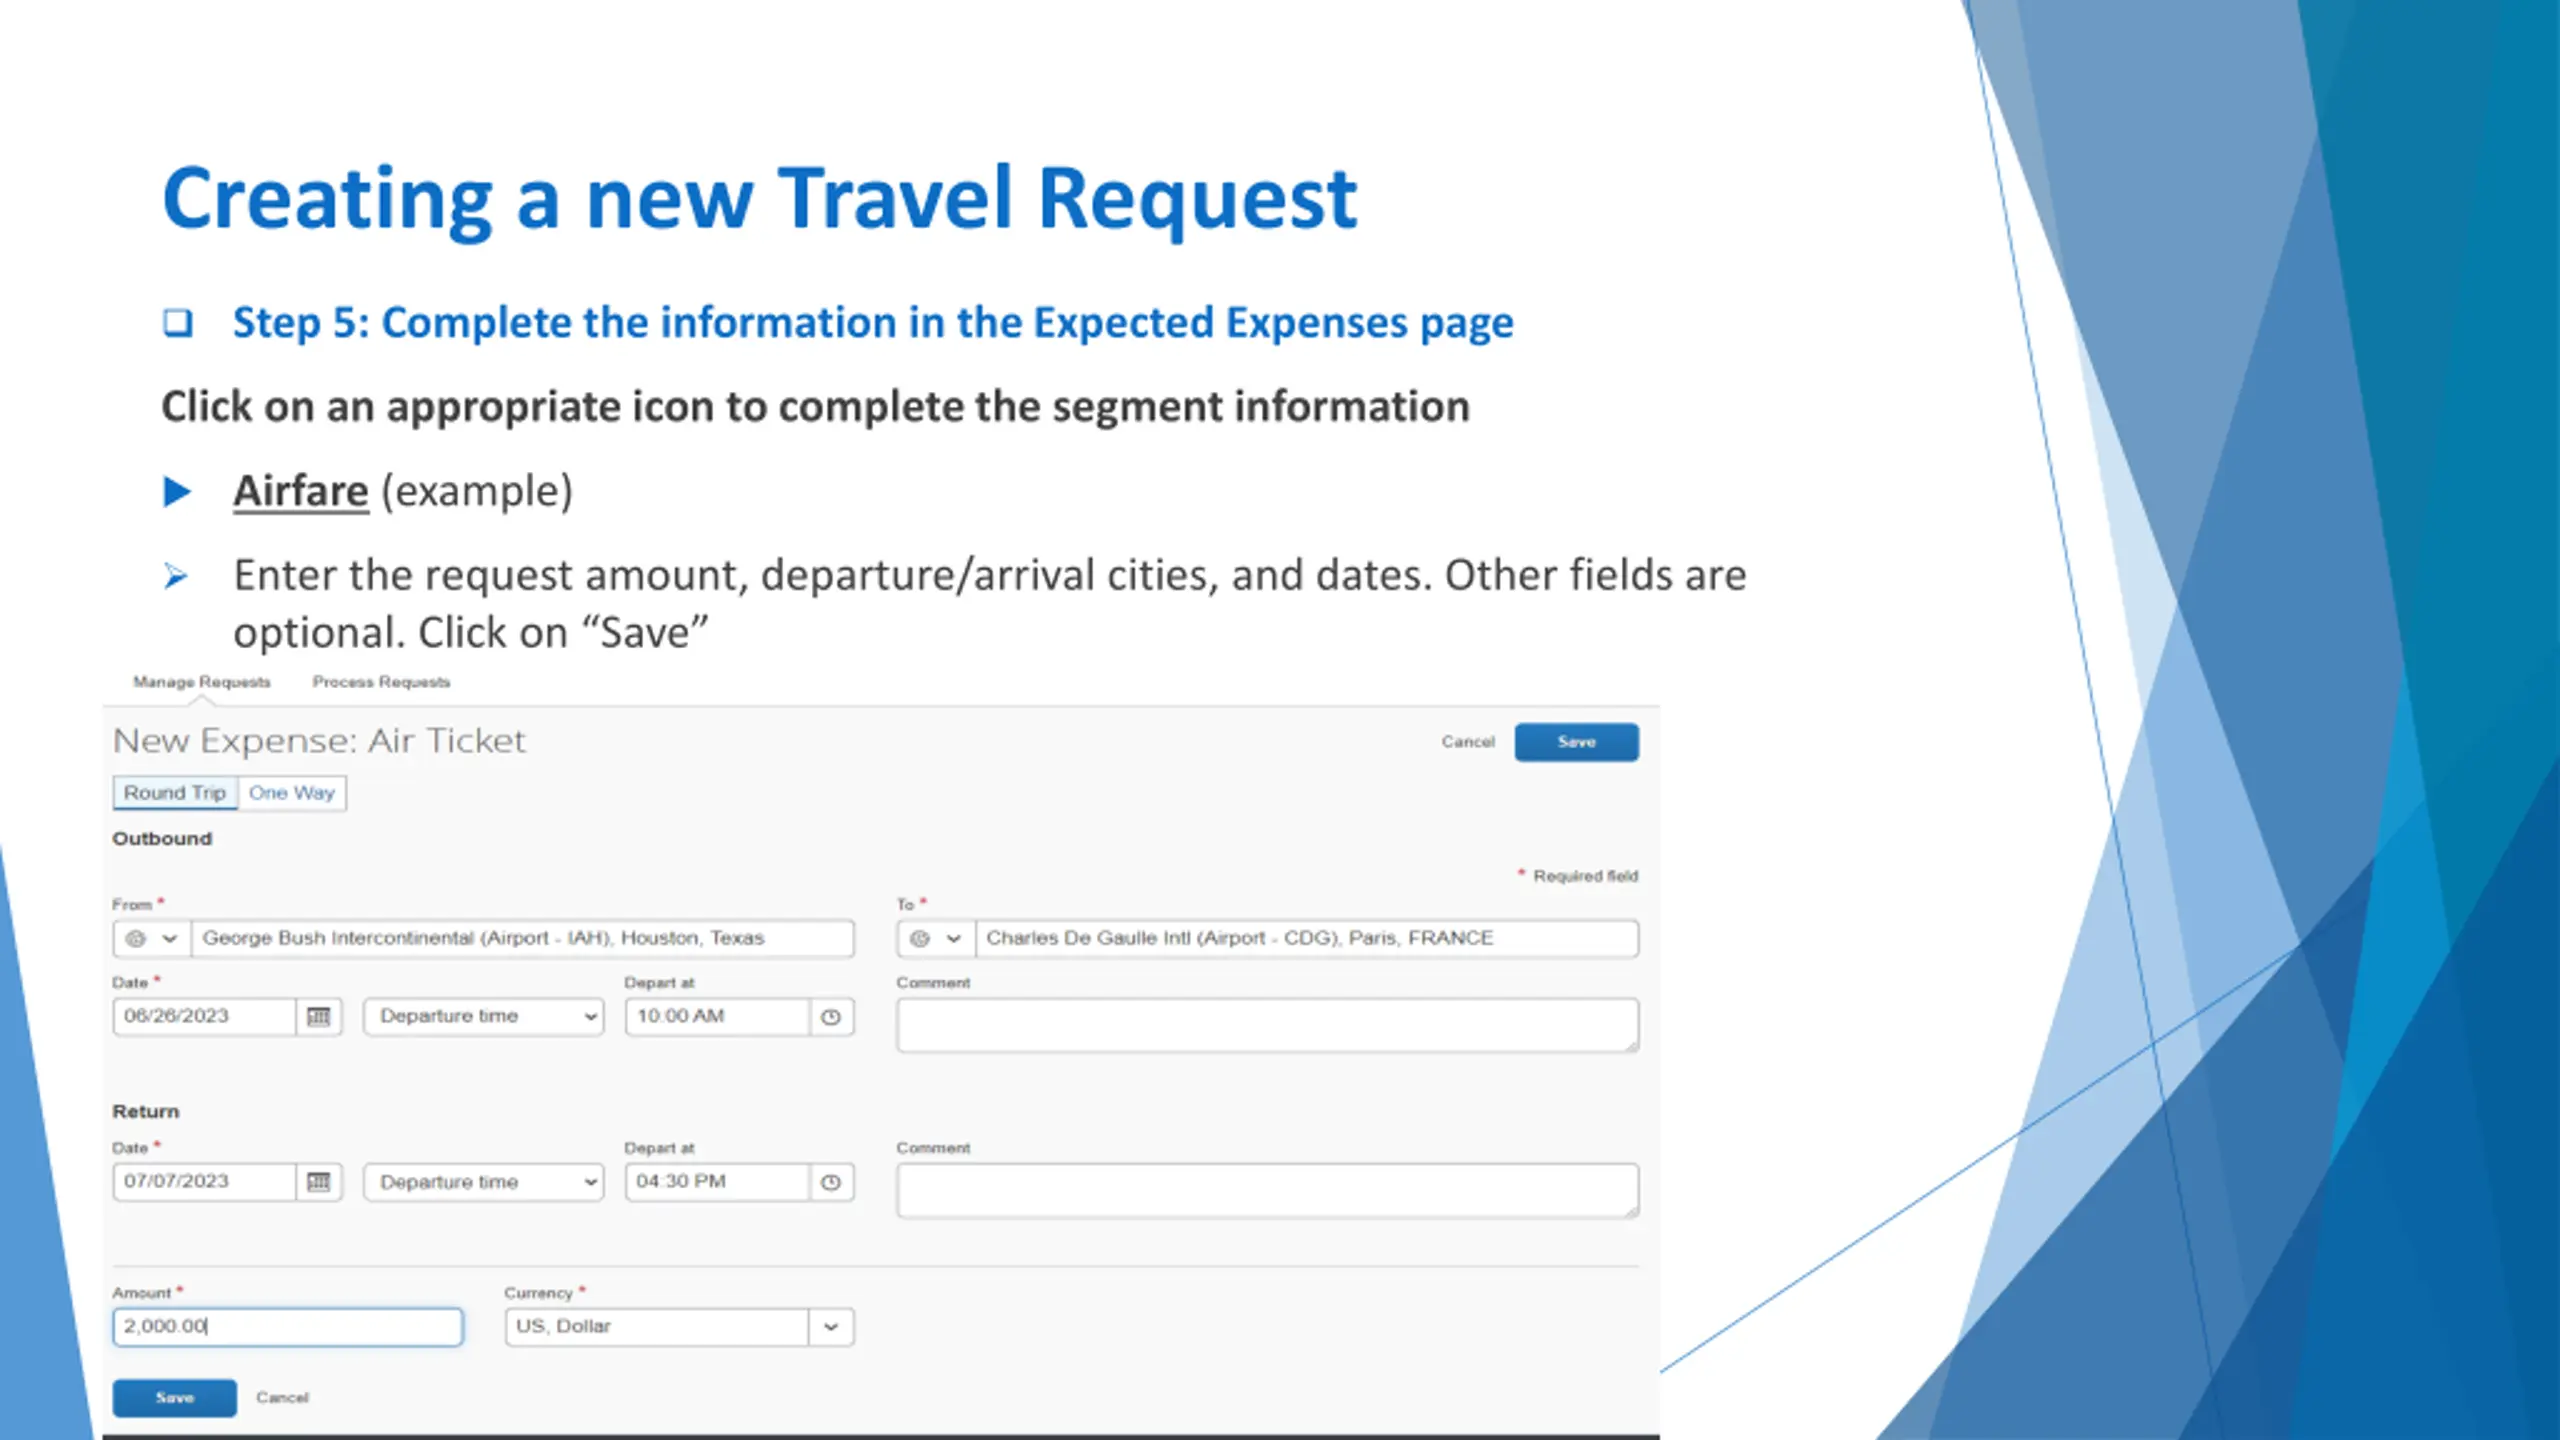This screenshot has height=1440, width=2560.
Task: Click the bottom Save button
Action: click(x=175, y=1398)
